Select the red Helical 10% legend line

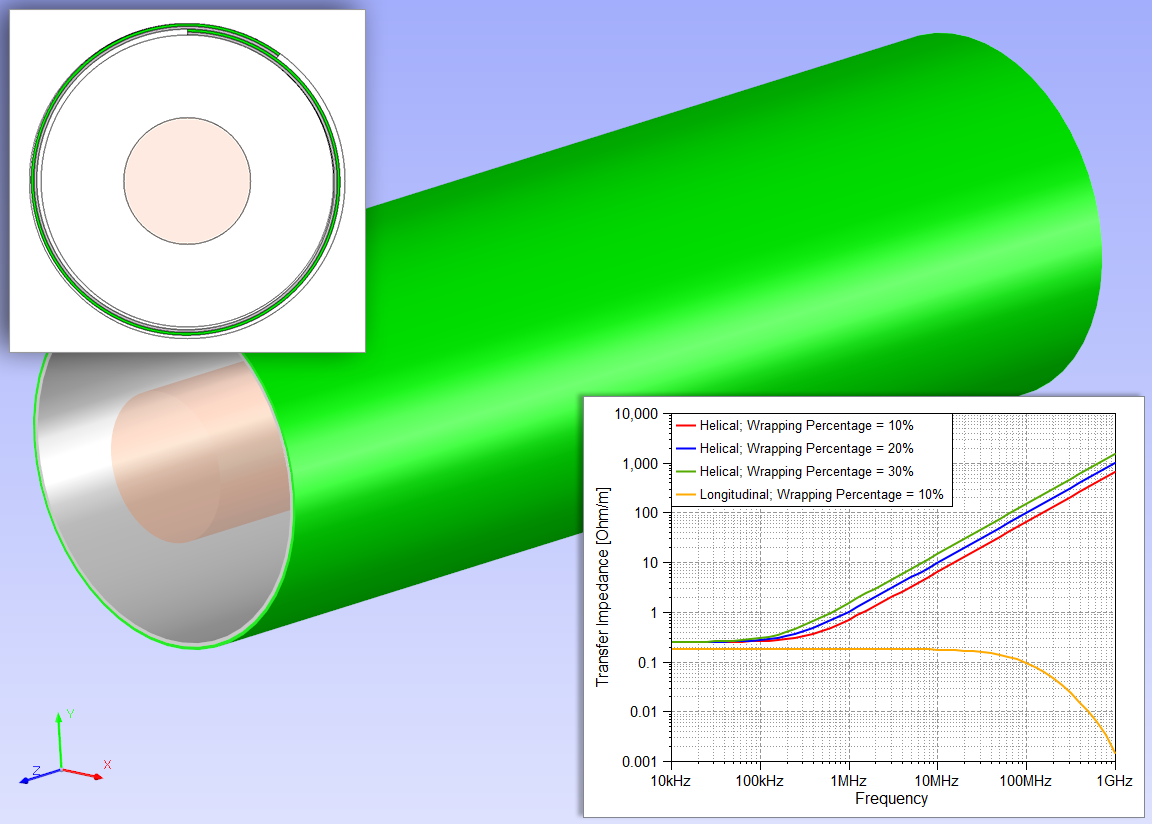686,426
